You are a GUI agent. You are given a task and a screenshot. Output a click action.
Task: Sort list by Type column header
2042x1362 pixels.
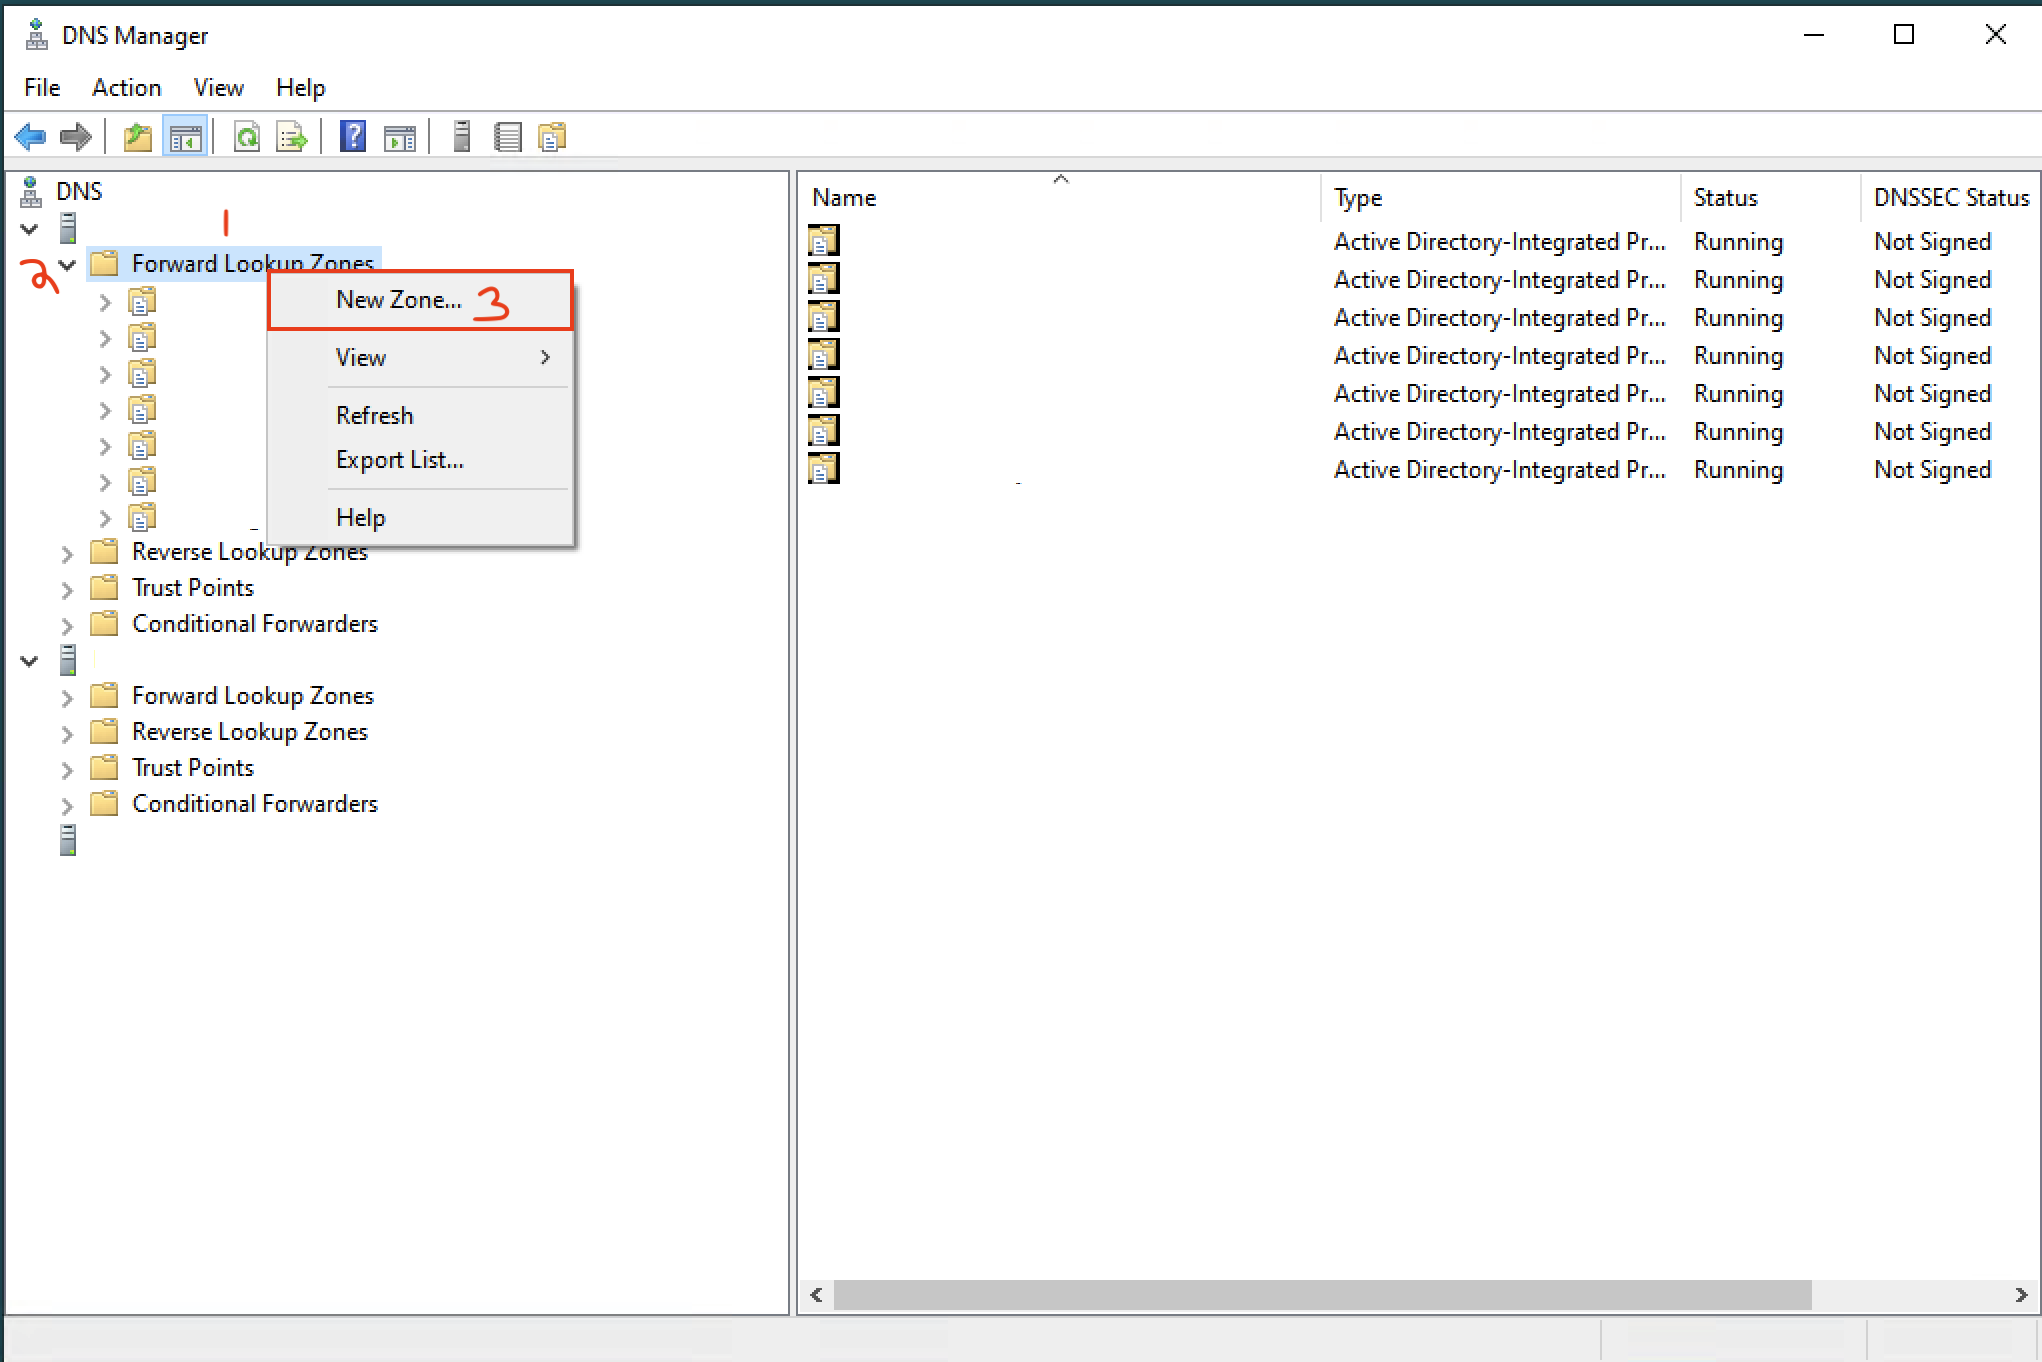pyautogui.click(x=1501, y=197)
